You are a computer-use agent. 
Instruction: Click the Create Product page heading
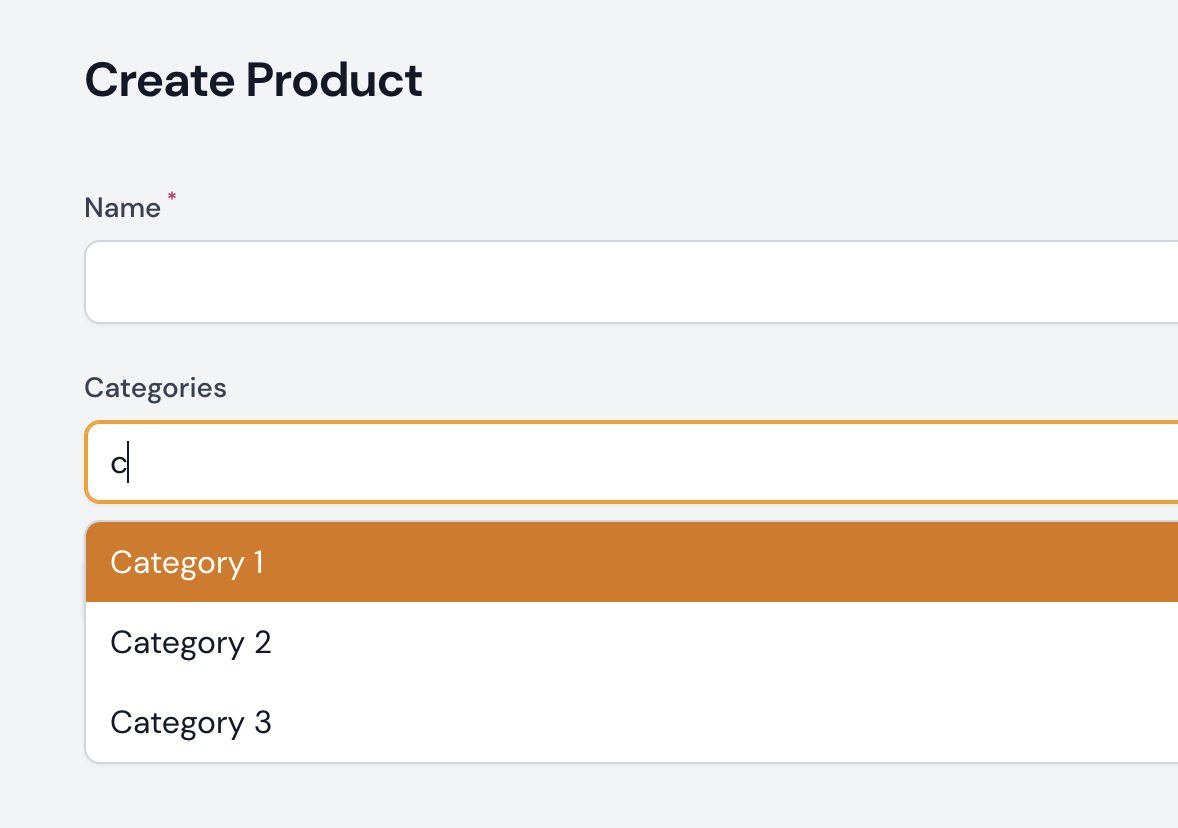tap(253, 80)
